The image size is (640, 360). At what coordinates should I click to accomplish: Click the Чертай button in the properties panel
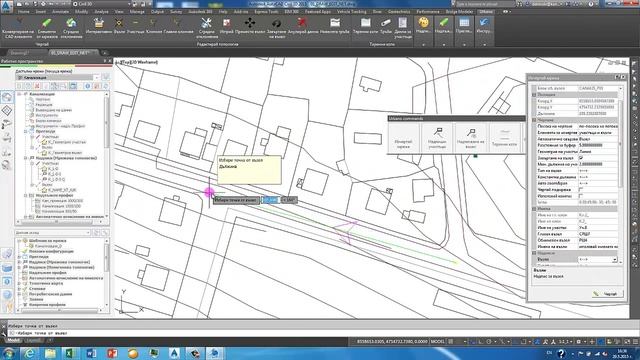(x=607, y=293)
